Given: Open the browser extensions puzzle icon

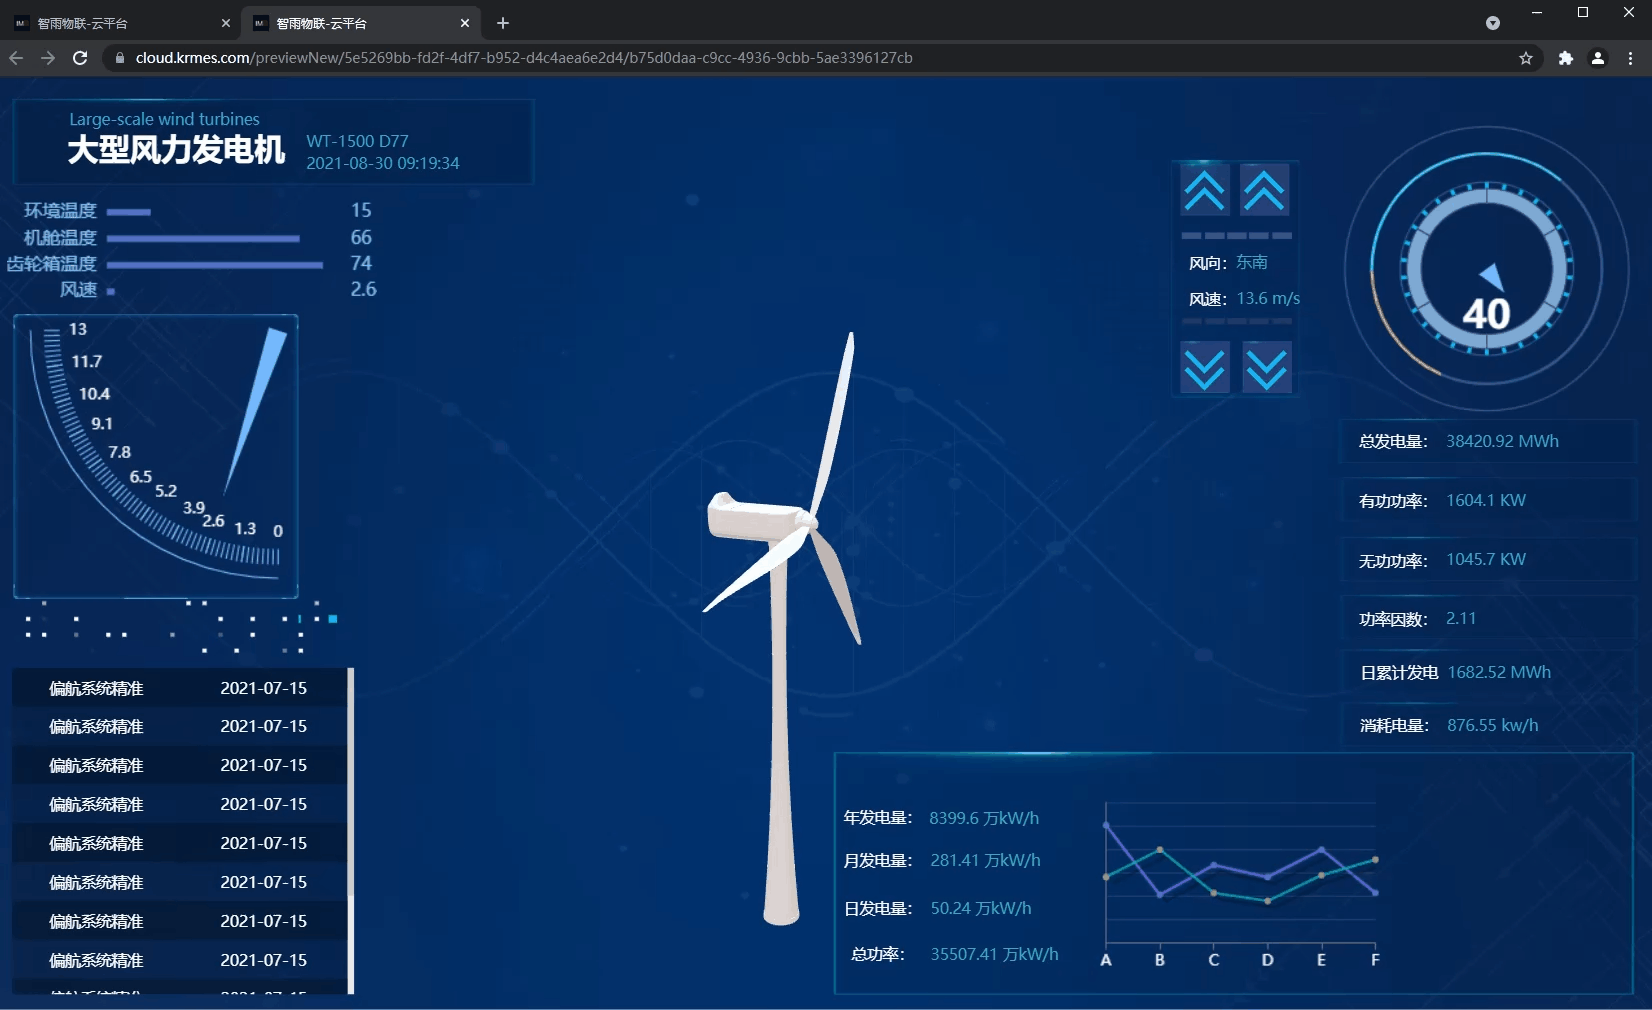Looking at the screenshot, I should [1565, 58].
